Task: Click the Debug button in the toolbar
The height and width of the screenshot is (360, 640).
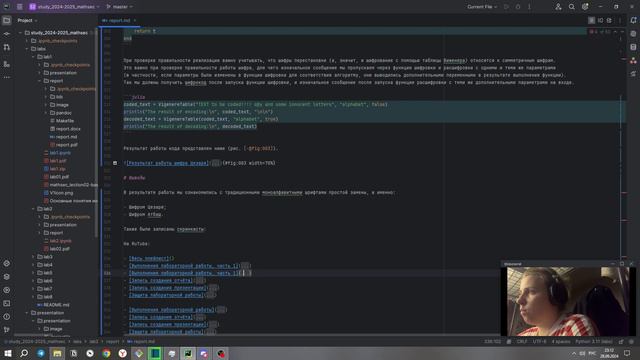Action: coord(518,7)
